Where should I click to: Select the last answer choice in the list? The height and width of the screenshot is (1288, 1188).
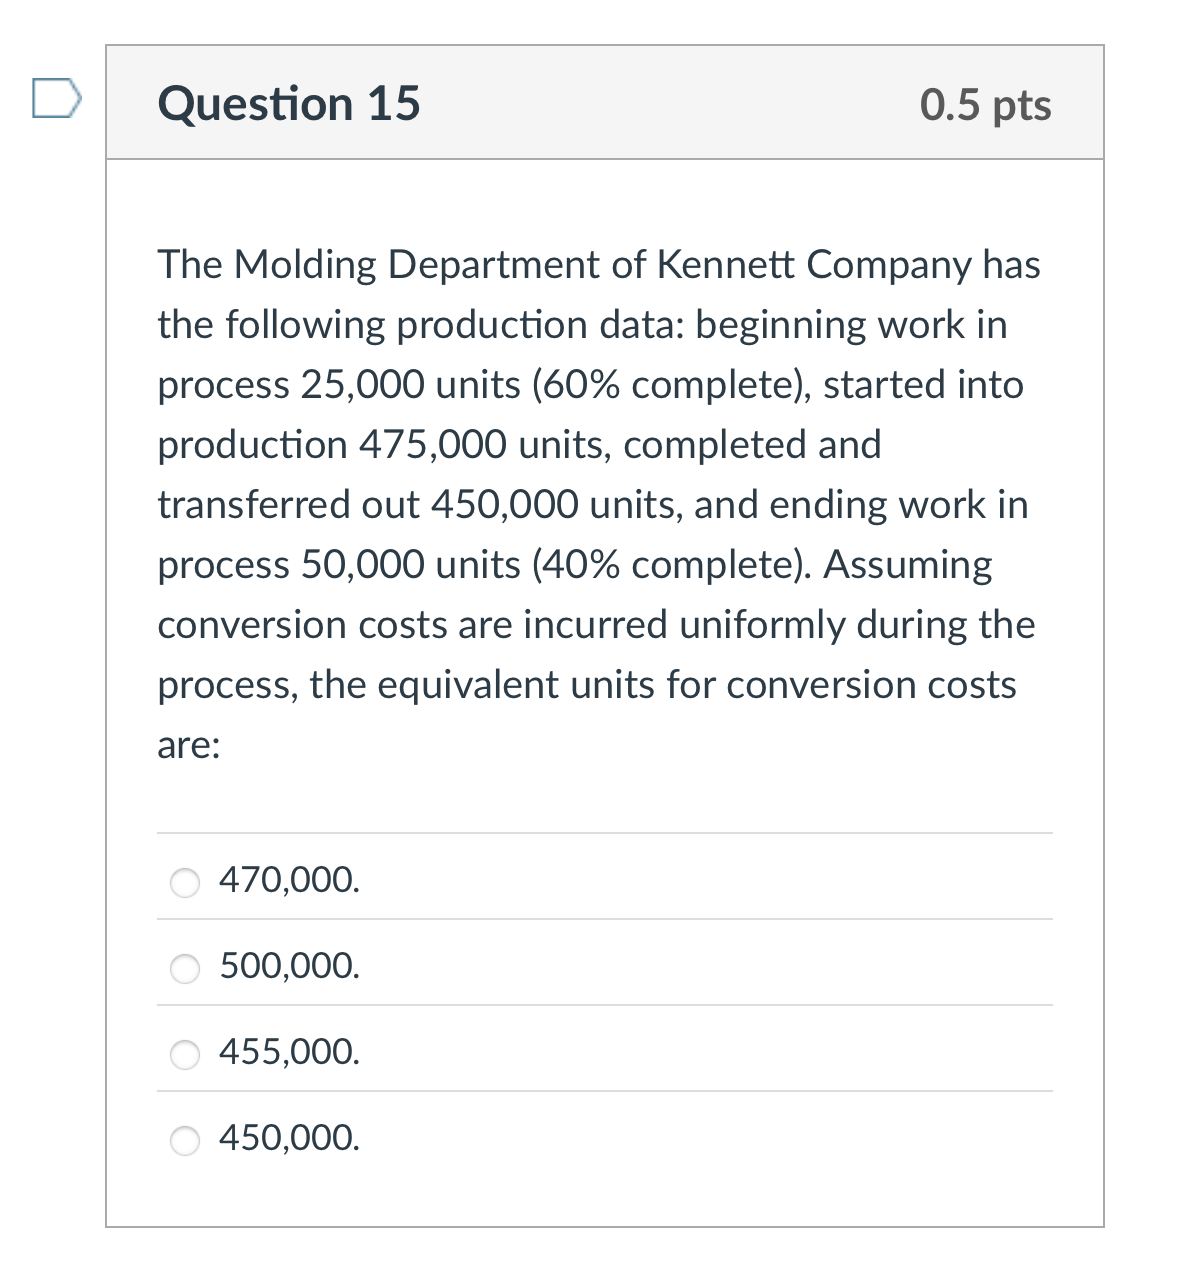click(x=185, y=1139)
